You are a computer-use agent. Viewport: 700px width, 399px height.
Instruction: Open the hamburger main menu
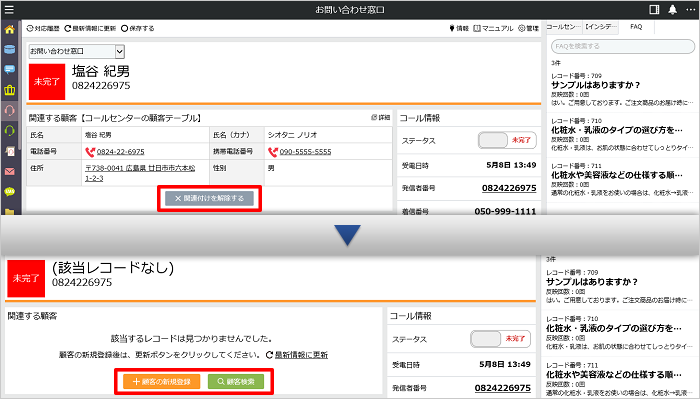[9, 9]
